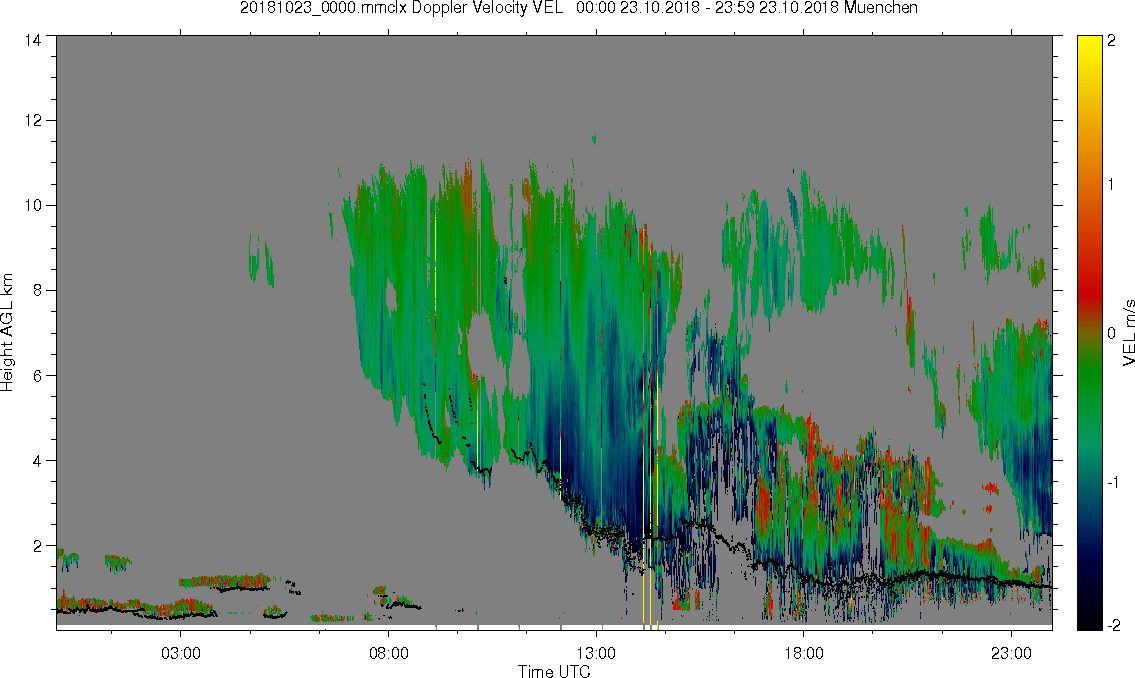Click the 03:00 time tick label

180,653
